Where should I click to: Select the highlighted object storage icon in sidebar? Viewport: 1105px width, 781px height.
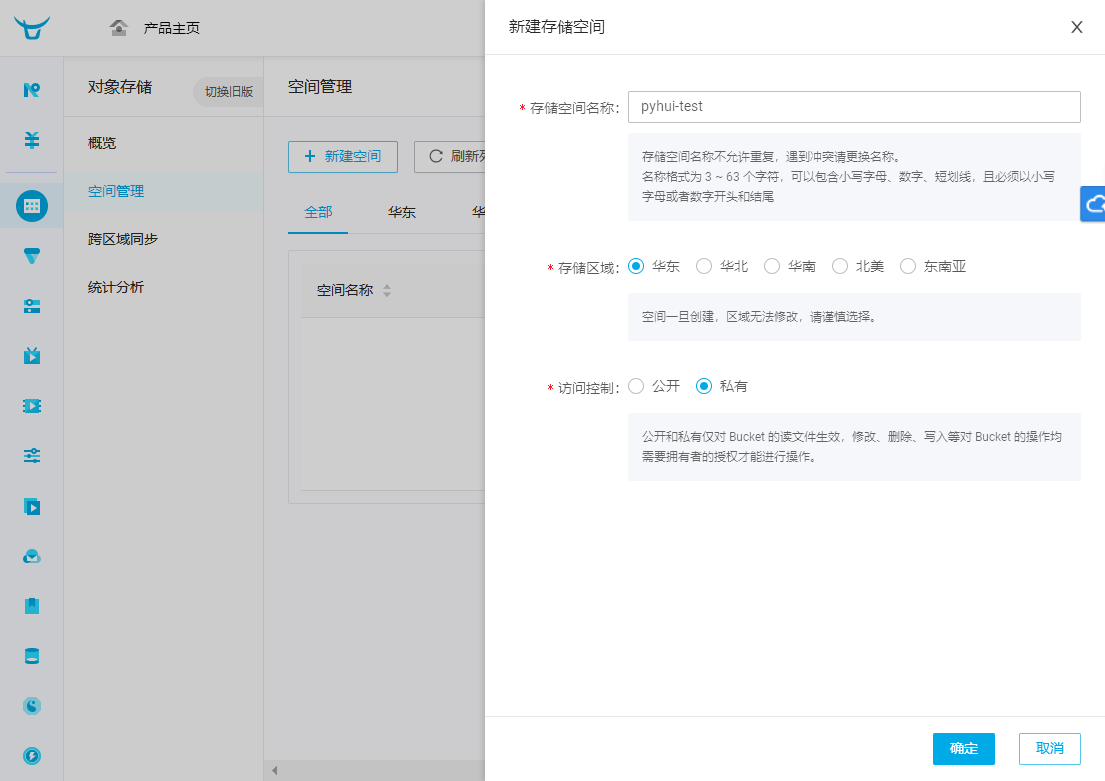pyautogui.click(x=31, y=206)
